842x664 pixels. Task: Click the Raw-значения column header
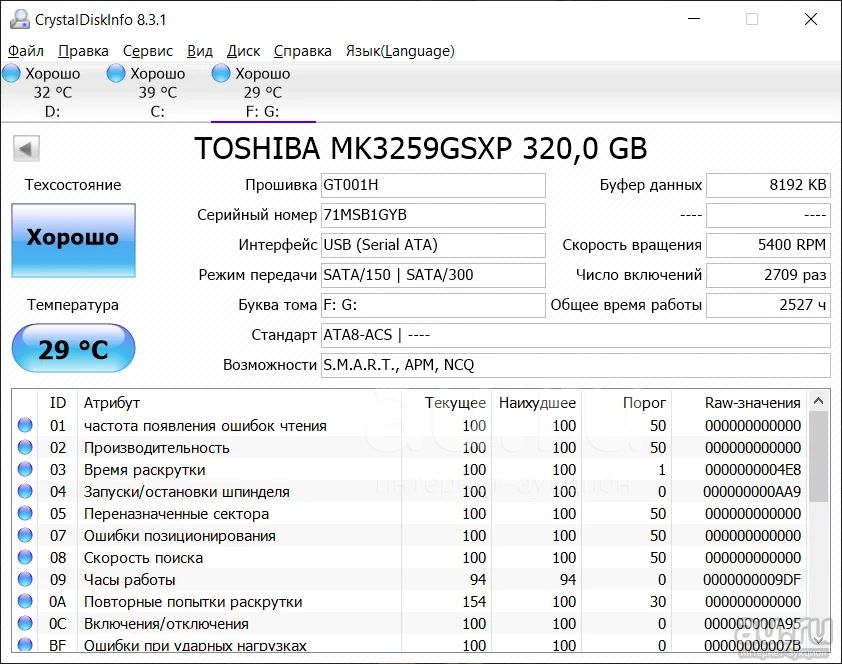tap(739, 403)
